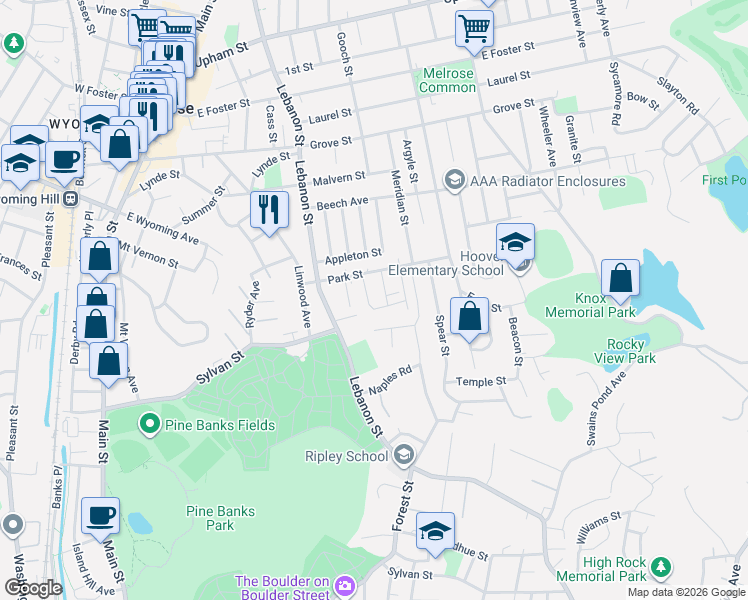Select the Spear St label
748x600 pixels.
click(442, 335)
